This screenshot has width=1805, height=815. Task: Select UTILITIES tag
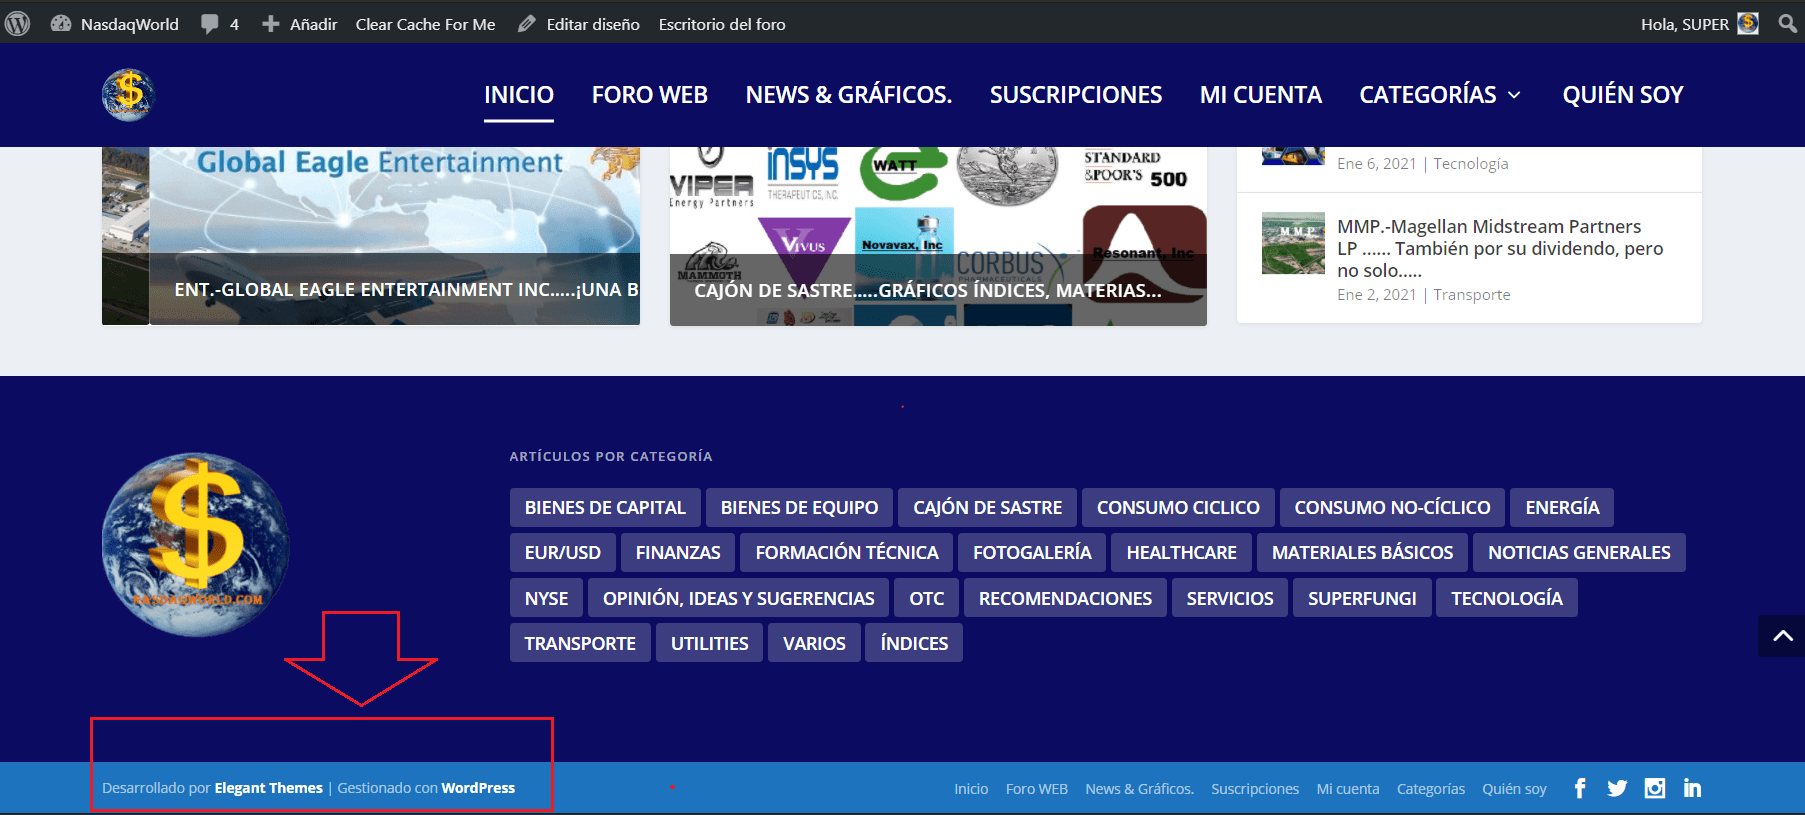click(709, 644)
